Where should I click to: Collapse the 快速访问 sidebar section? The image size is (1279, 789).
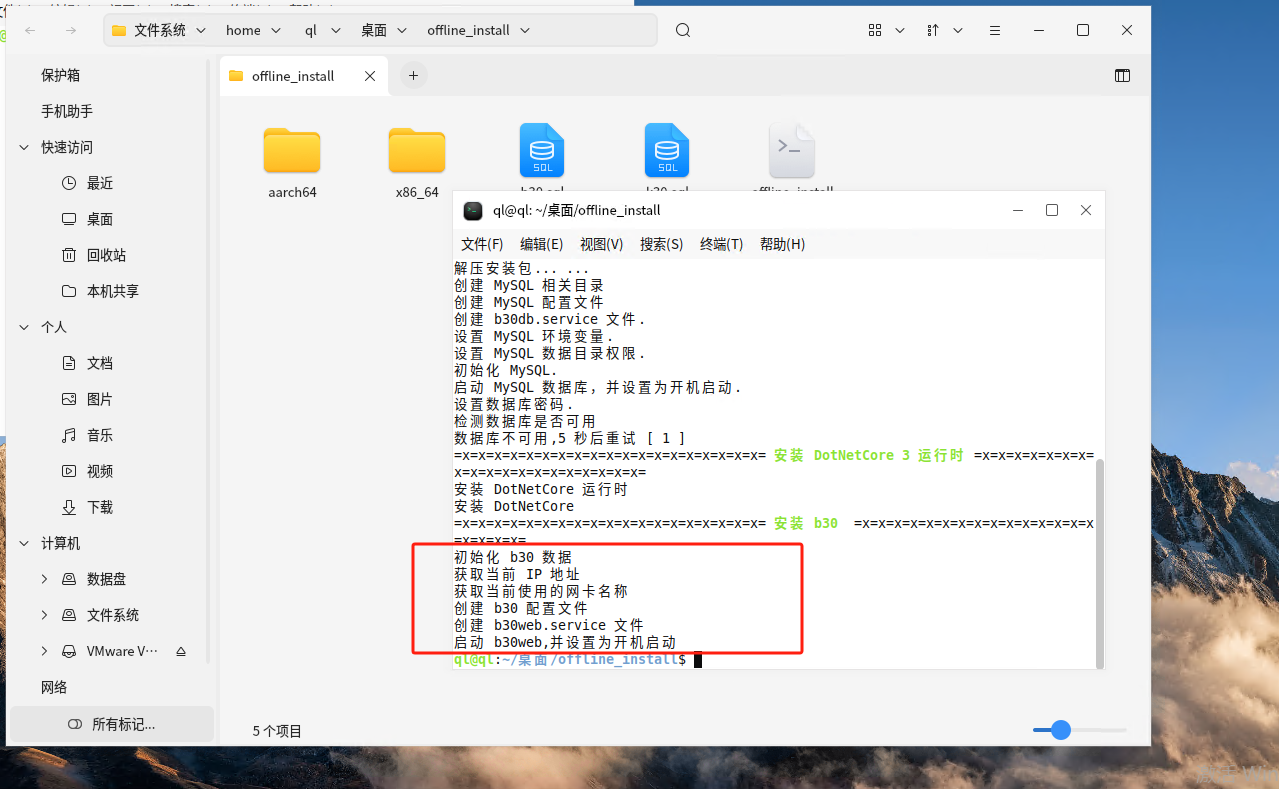pos(24,147)
